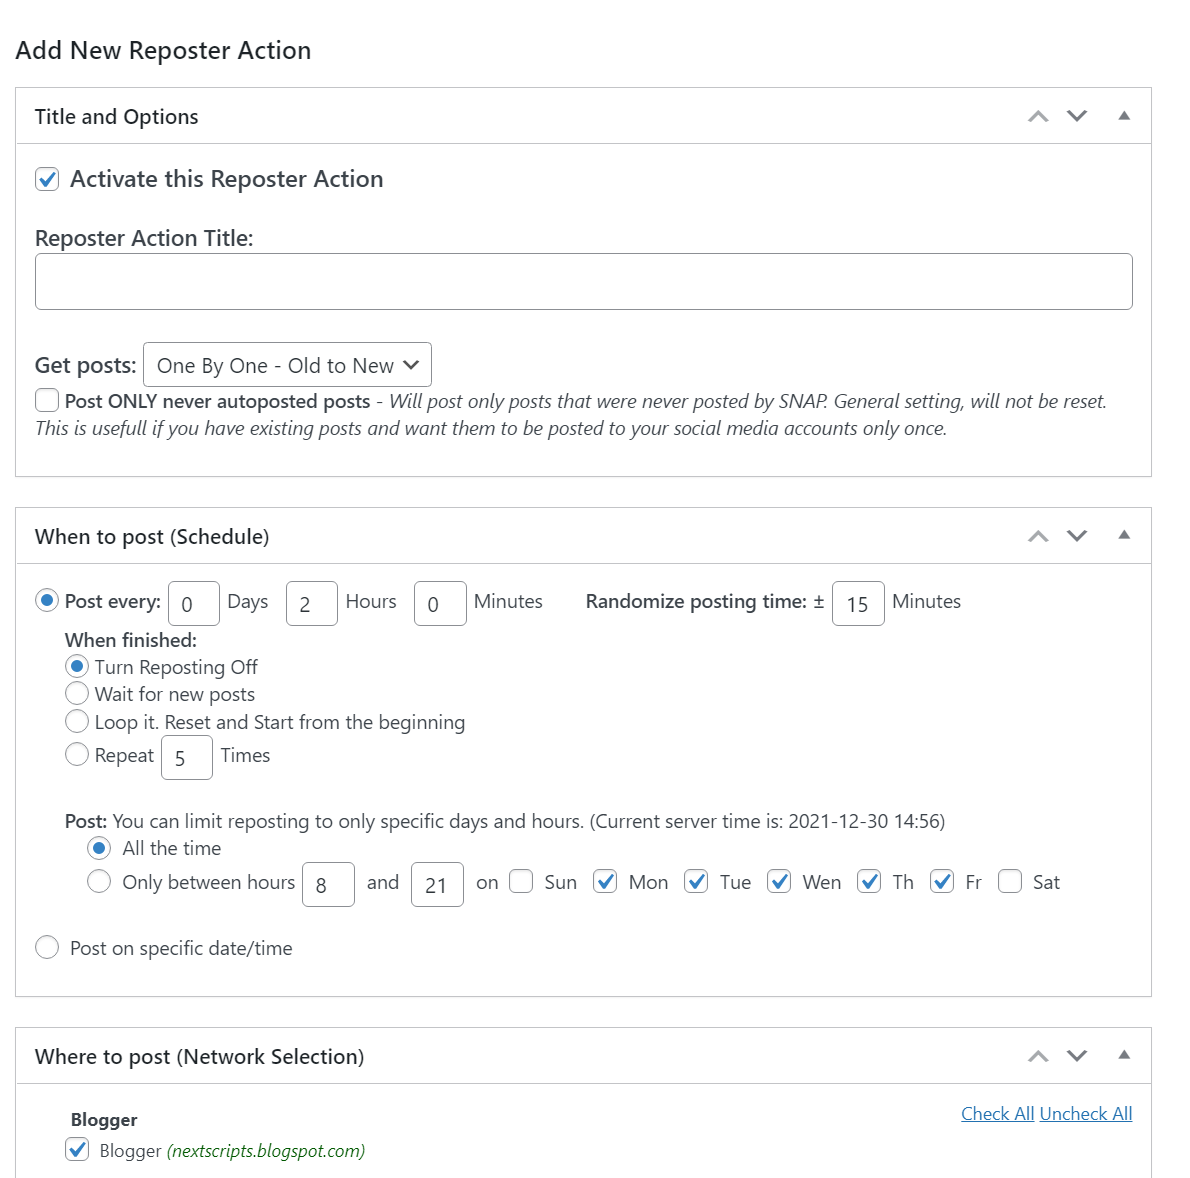Collapse the Where to post panel
The image size is (1190, 1178).
(1124, 1056)
